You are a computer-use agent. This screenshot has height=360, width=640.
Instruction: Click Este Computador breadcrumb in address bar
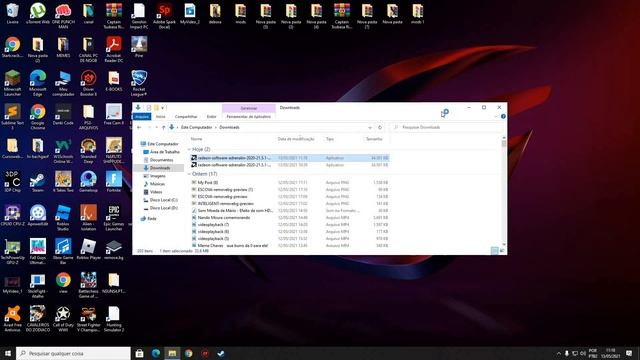pos(197,127)
